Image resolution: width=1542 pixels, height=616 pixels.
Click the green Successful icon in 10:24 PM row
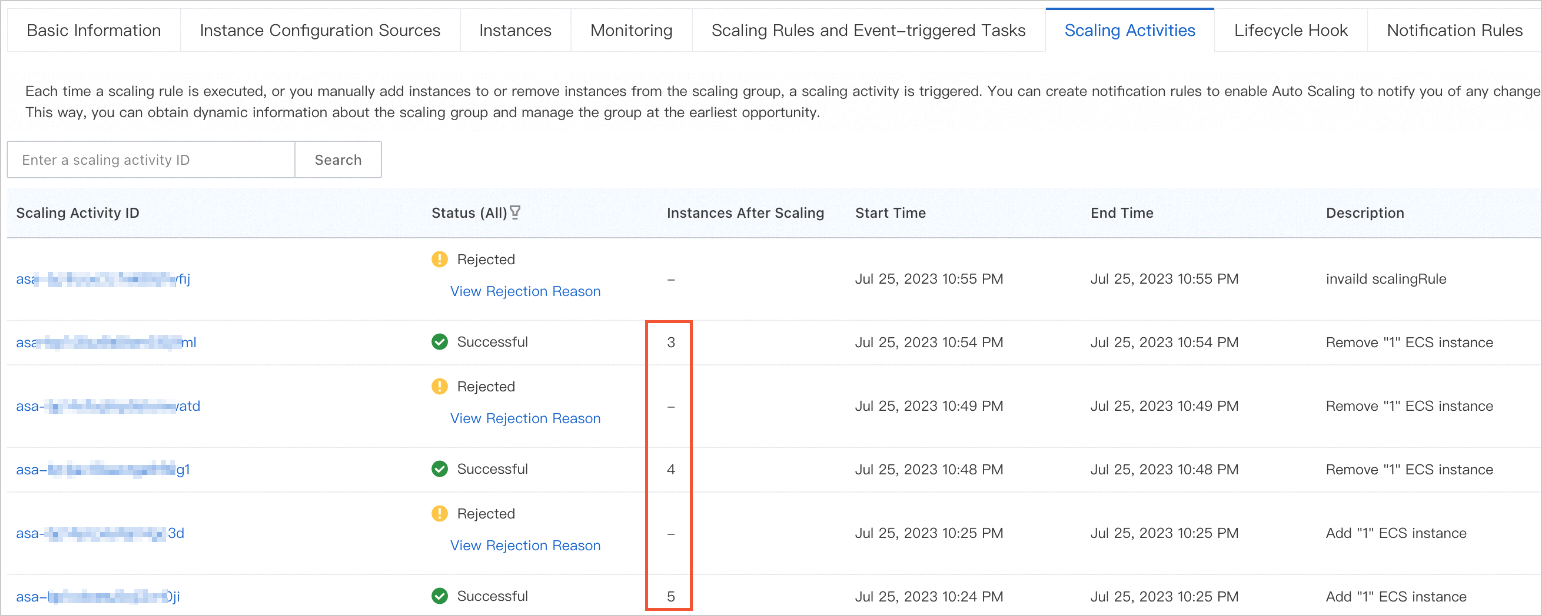point(439,596)
